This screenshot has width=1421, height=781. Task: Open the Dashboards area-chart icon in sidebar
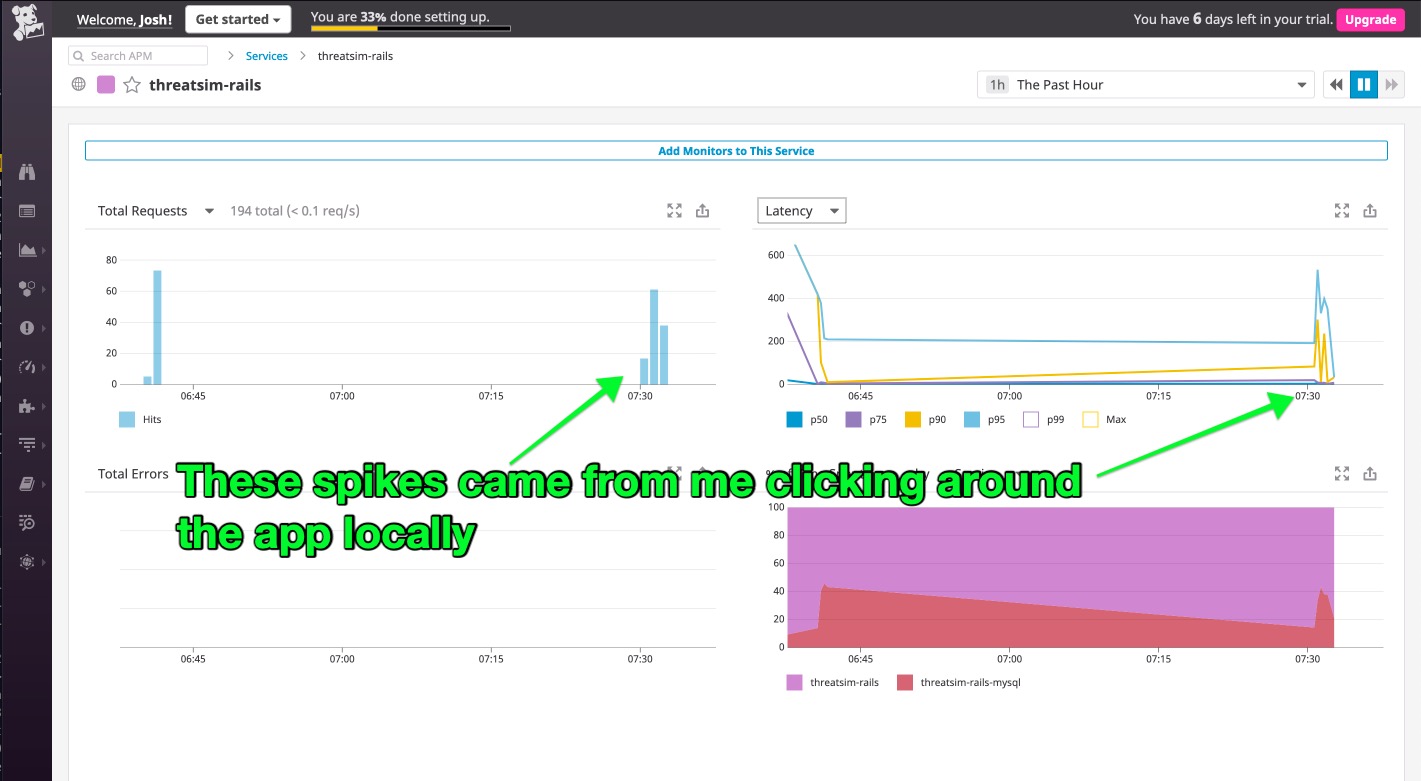click(x=27, y=250)
